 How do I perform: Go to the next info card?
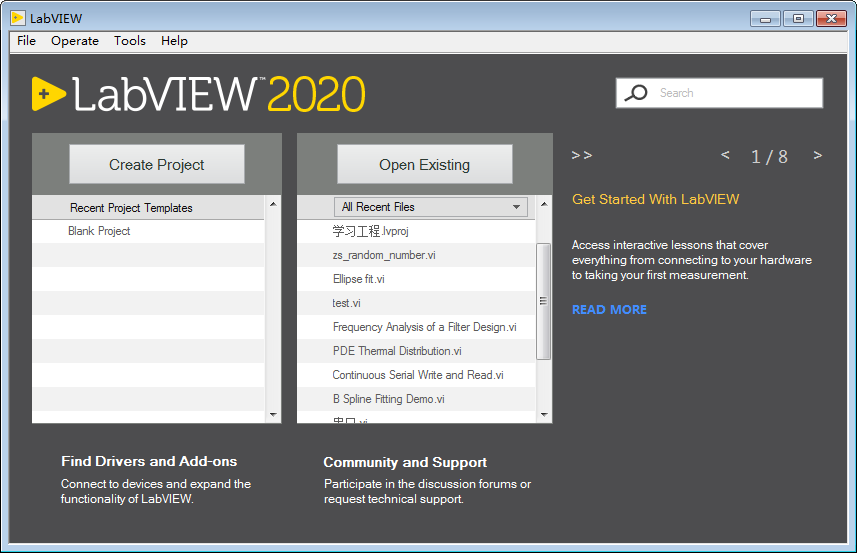pos(818,156)
